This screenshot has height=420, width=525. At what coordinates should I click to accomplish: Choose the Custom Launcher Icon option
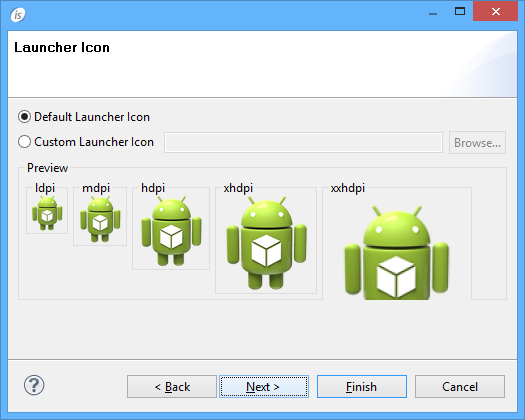pyautogui.click(x=24, y=142)
